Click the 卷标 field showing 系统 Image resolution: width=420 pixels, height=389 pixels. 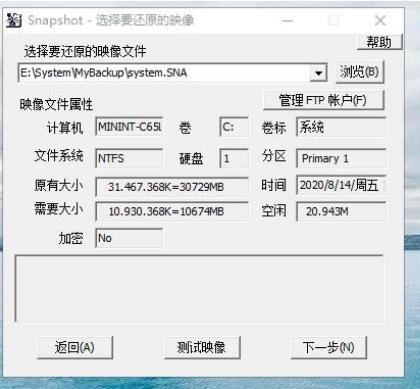coord(341,127)
